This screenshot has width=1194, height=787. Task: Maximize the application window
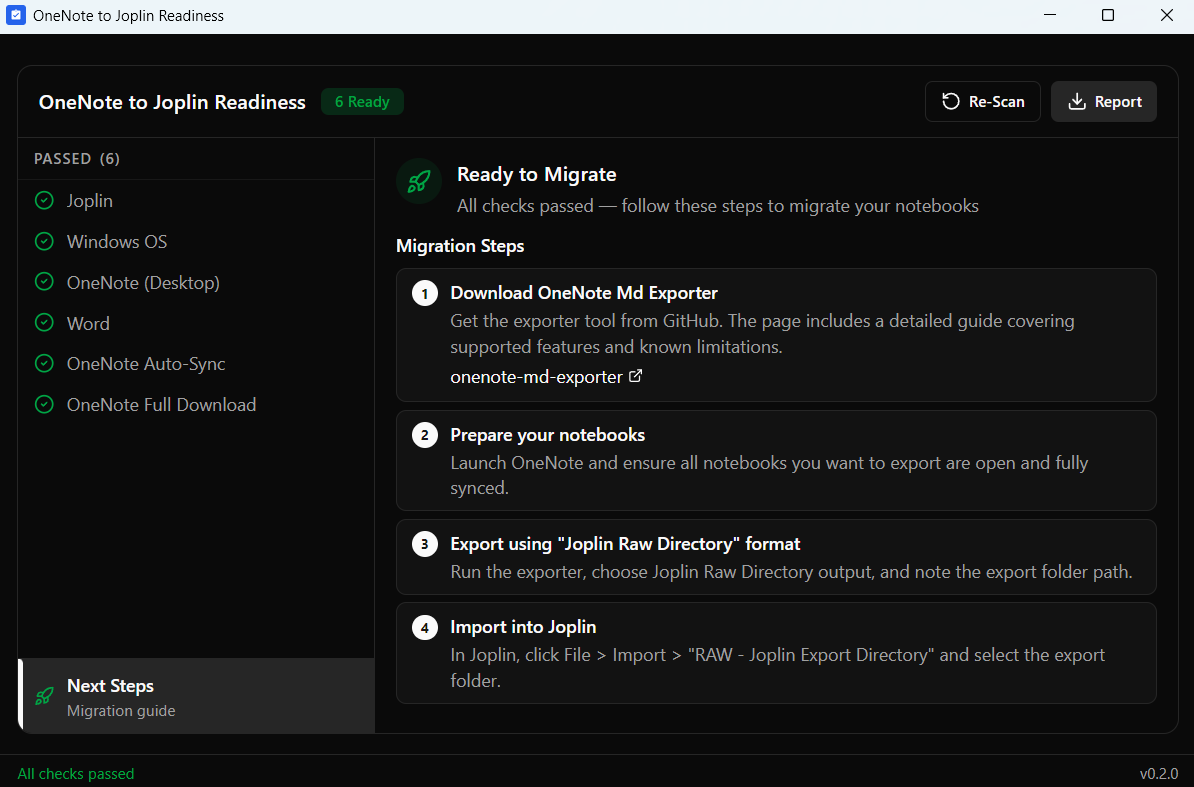[x=1108, y=16]
